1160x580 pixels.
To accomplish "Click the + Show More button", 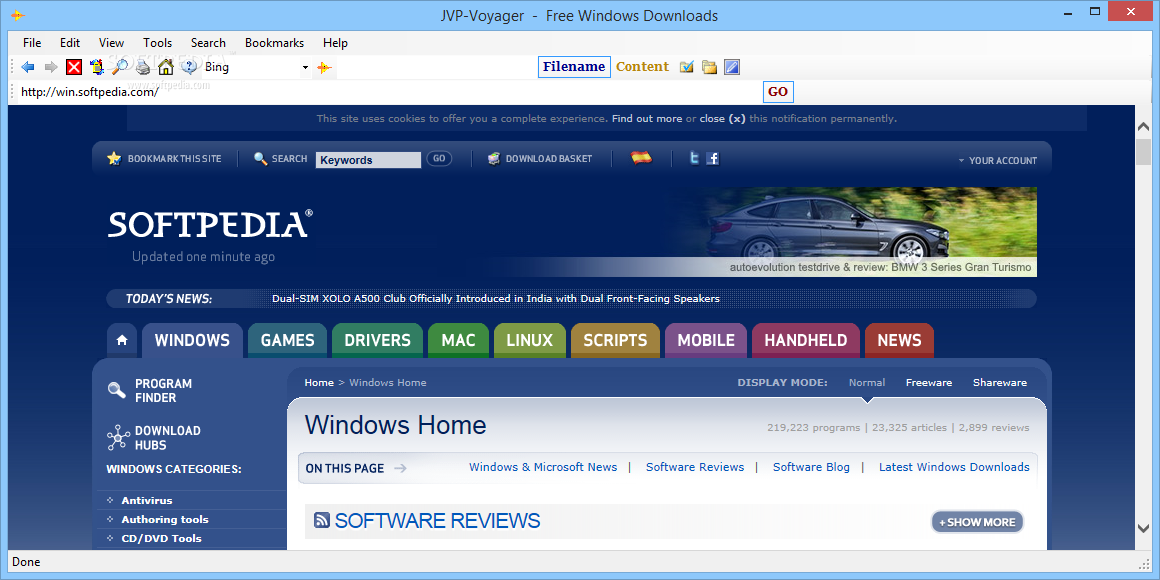I will [977, 522].
